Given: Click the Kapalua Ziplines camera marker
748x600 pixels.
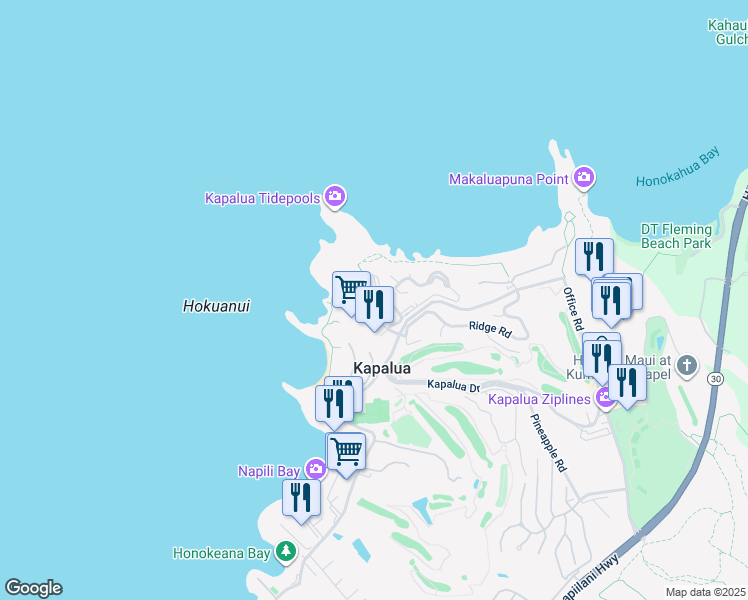Looking at the screenshot, I should [604, 398].
